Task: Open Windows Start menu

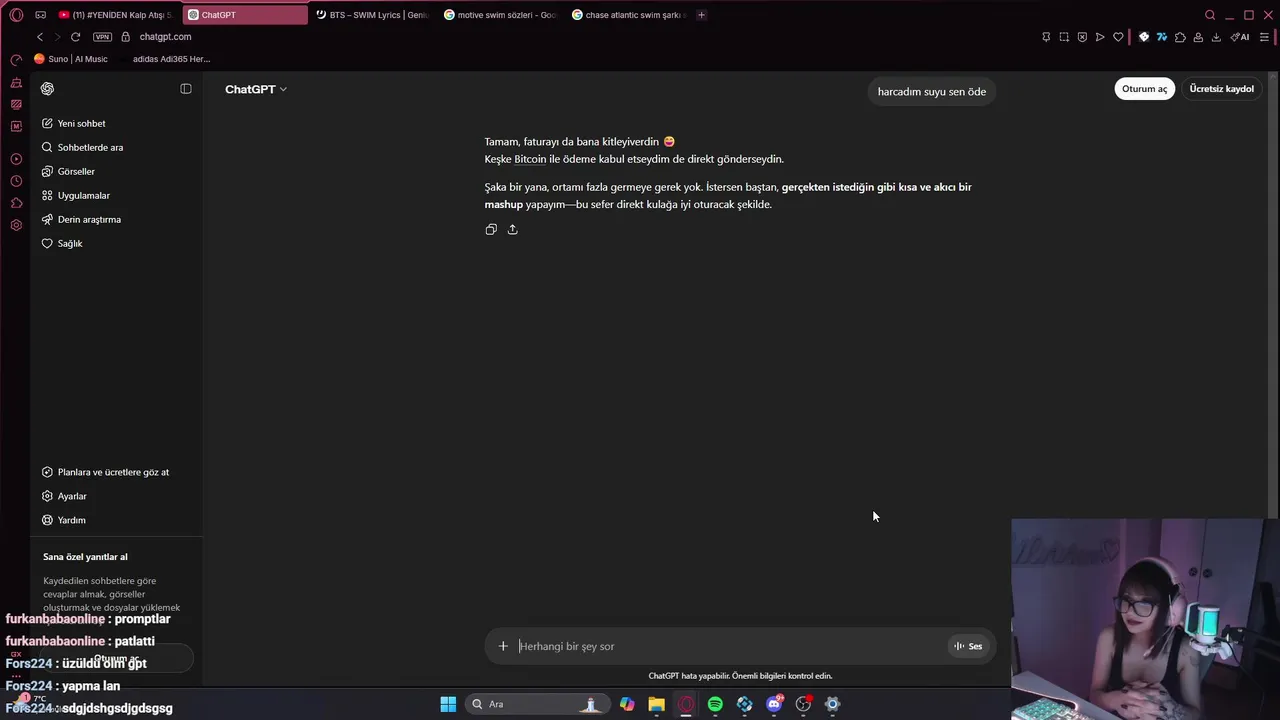Action: point(448,704)
